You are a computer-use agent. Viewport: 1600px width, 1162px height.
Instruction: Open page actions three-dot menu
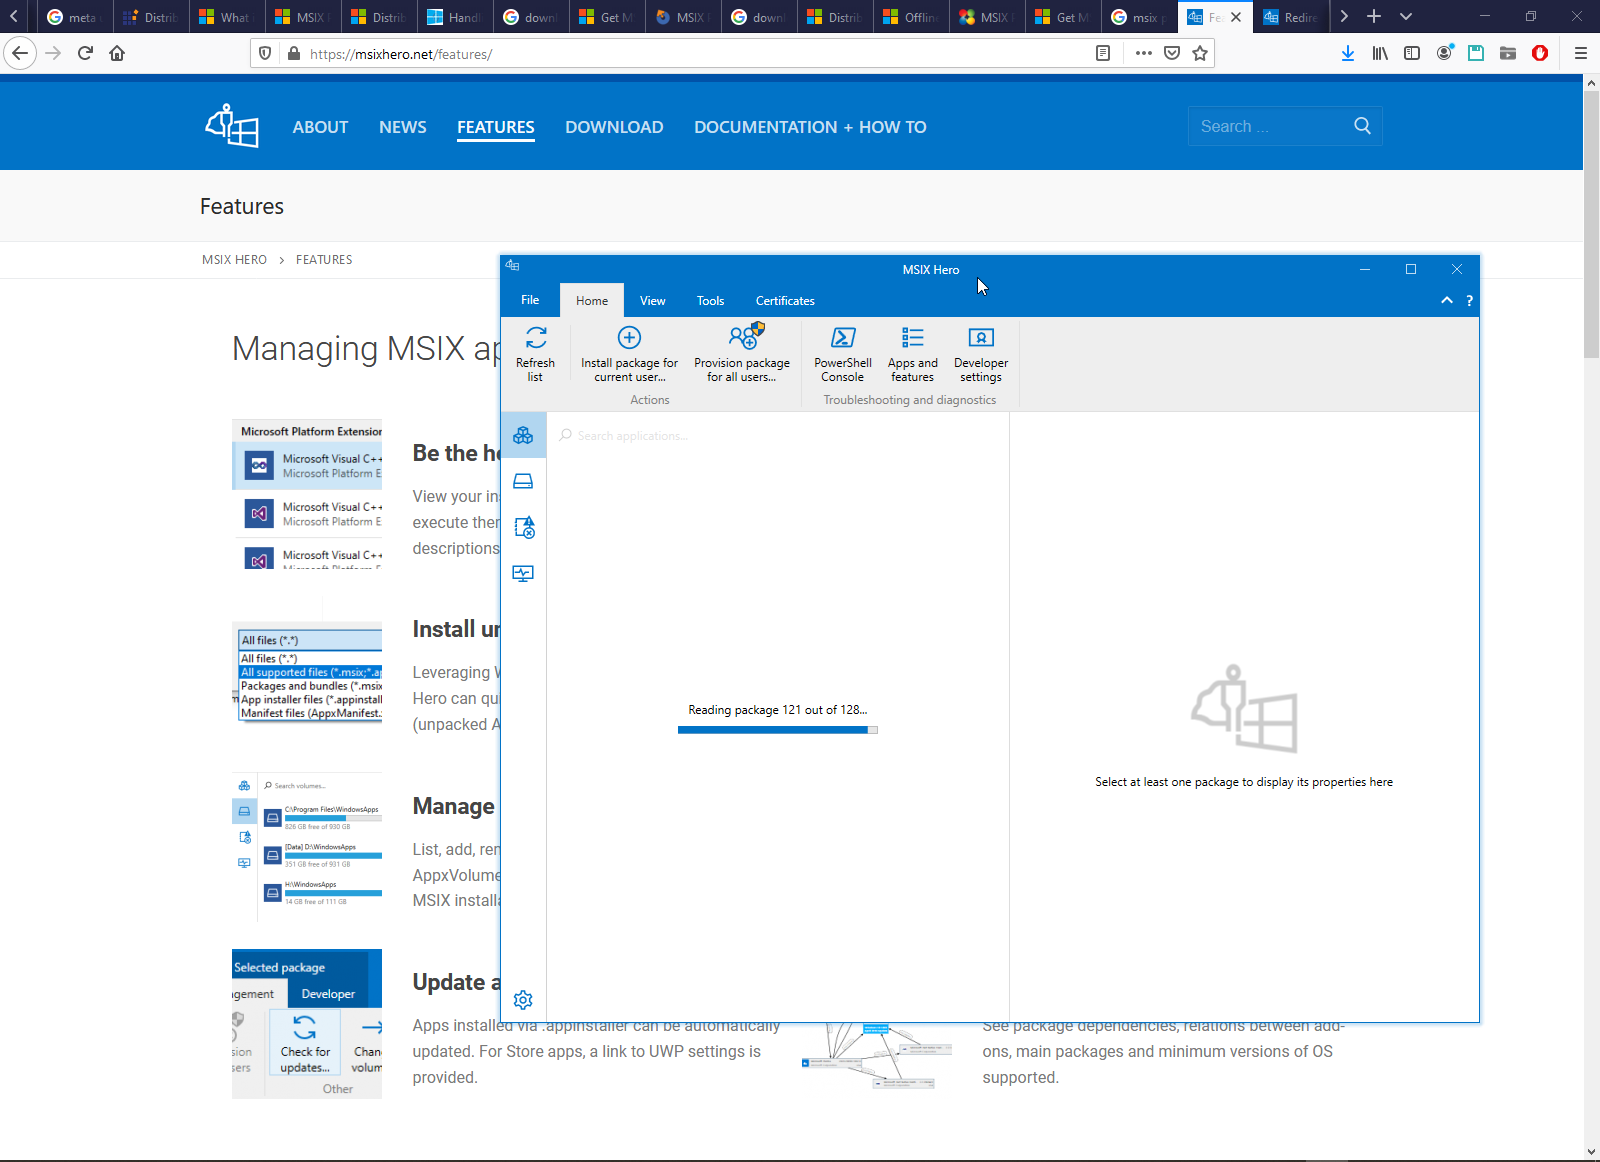point(1144,53)
